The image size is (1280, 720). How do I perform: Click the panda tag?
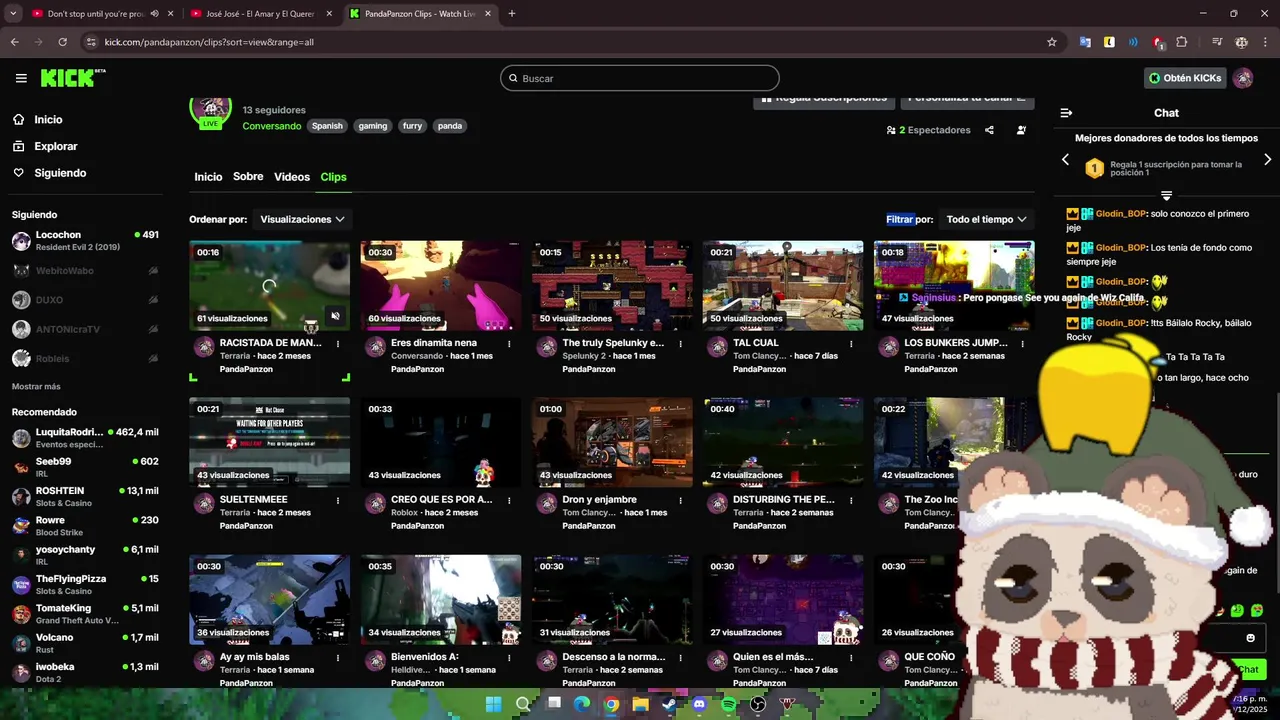(450, 126)
